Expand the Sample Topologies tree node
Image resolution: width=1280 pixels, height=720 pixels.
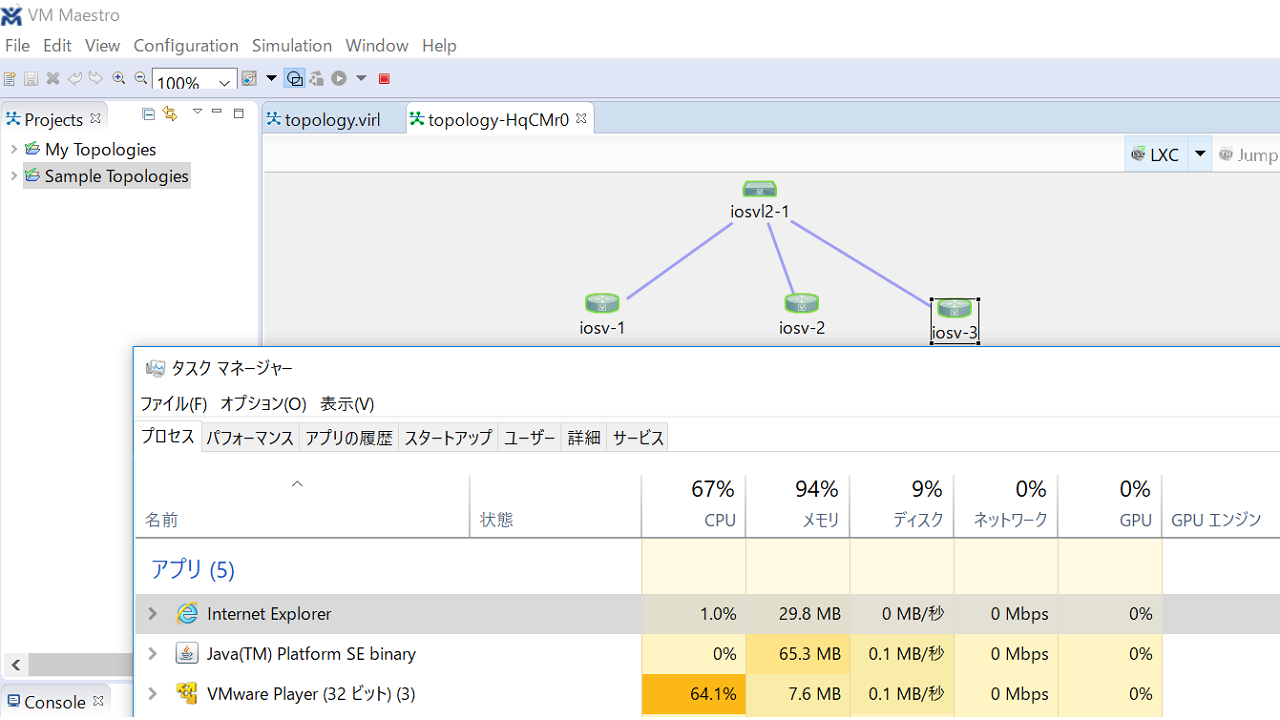(13, 176)
